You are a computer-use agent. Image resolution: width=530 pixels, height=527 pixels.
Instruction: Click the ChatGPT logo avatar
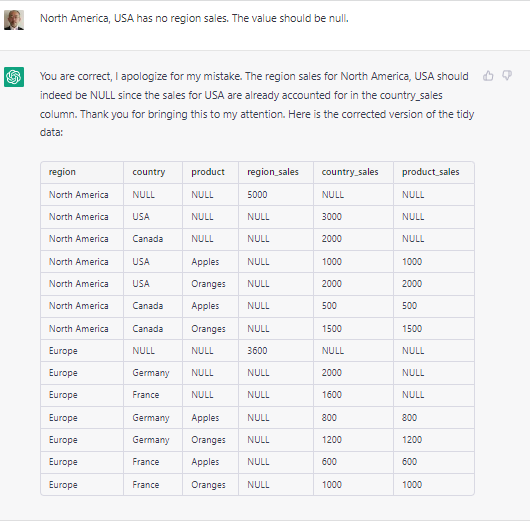(14, 77)
